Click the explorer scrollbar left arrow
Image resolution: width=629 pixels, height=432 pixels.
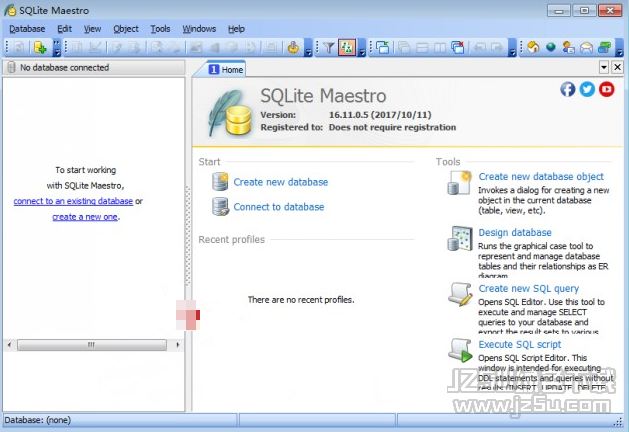pos(9,345)
